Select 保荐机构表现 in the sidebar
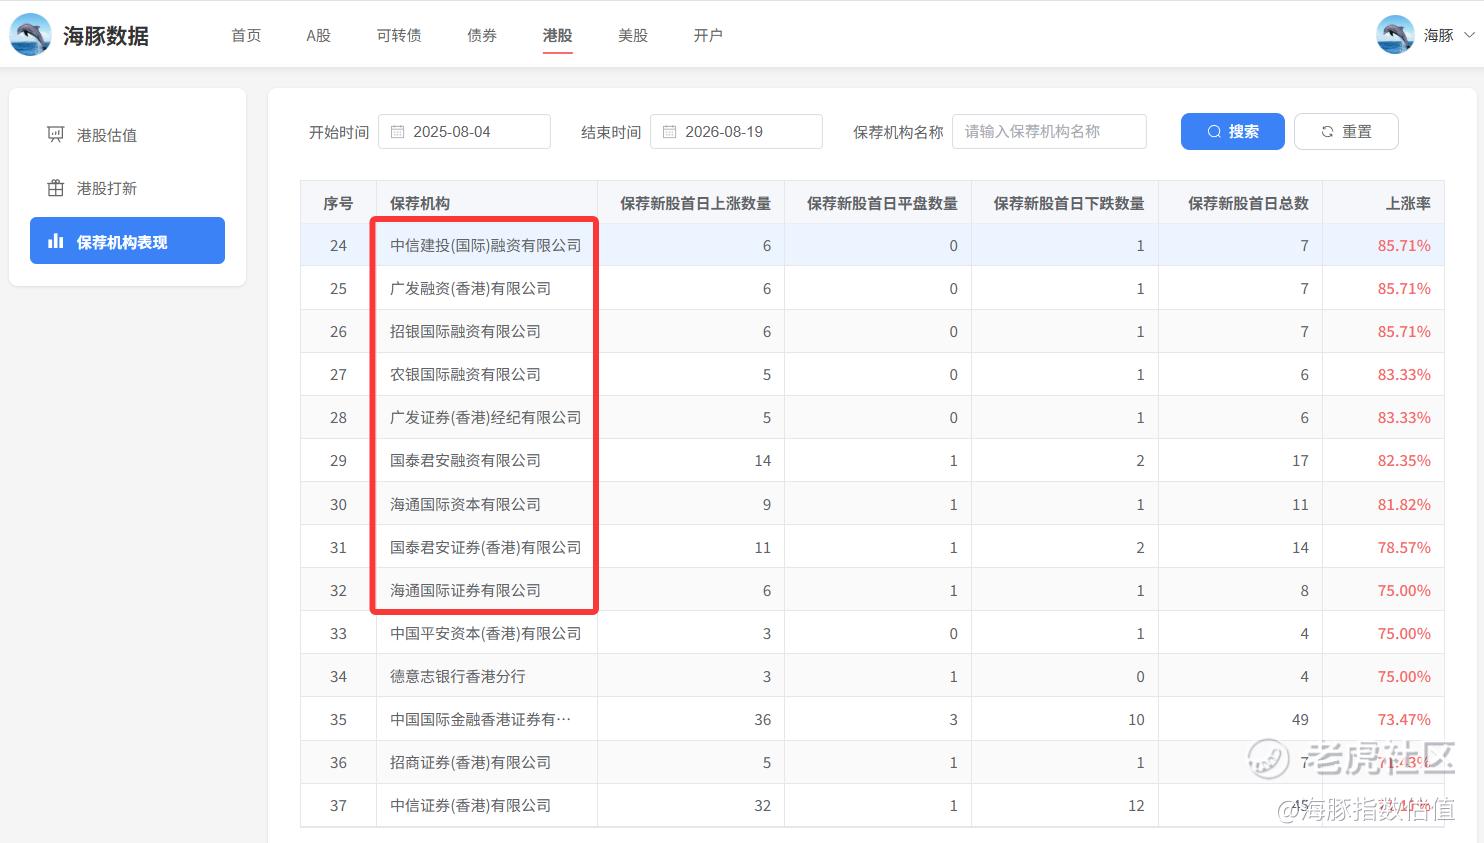 (x=127, y=241)
